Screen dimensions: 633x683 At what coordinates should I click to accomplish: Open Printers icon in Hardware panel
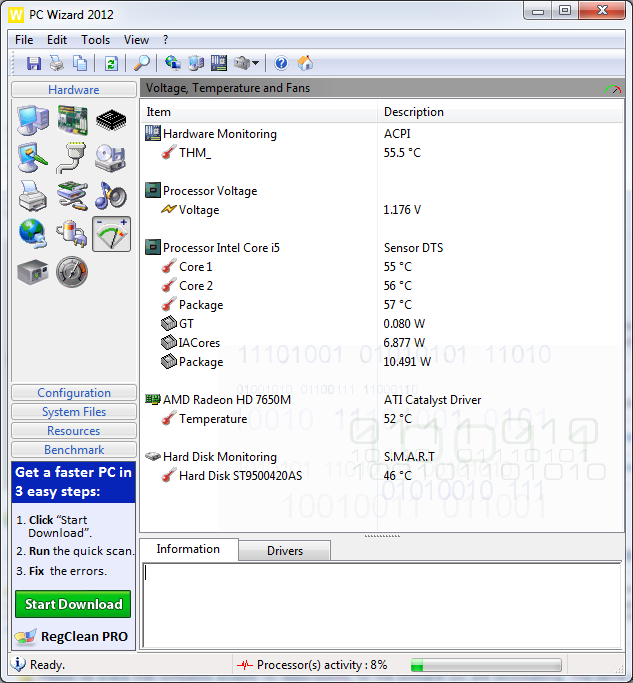coord(33,196)
